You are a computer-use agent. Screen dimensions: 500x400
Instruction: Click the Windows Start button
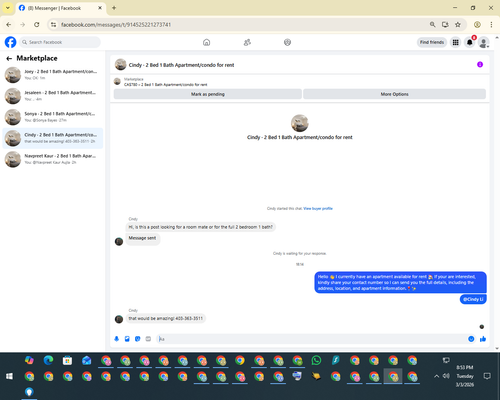point(9,376)
